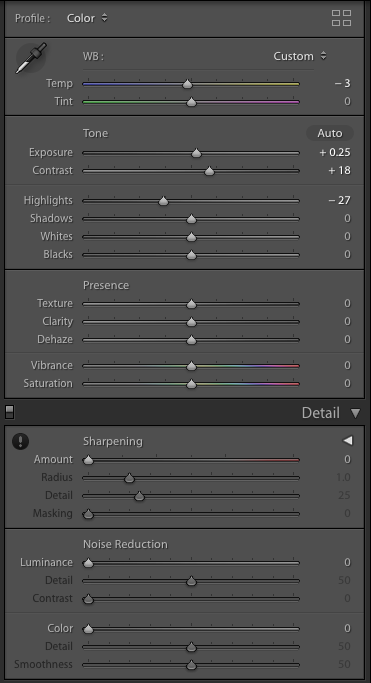Click the Temp slider handle

coord(187,84)
